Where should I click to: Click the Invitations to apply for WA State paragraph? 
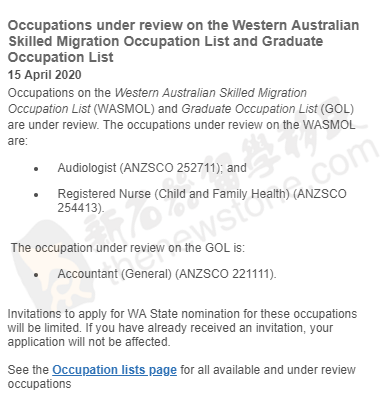[x=182, y=328]
